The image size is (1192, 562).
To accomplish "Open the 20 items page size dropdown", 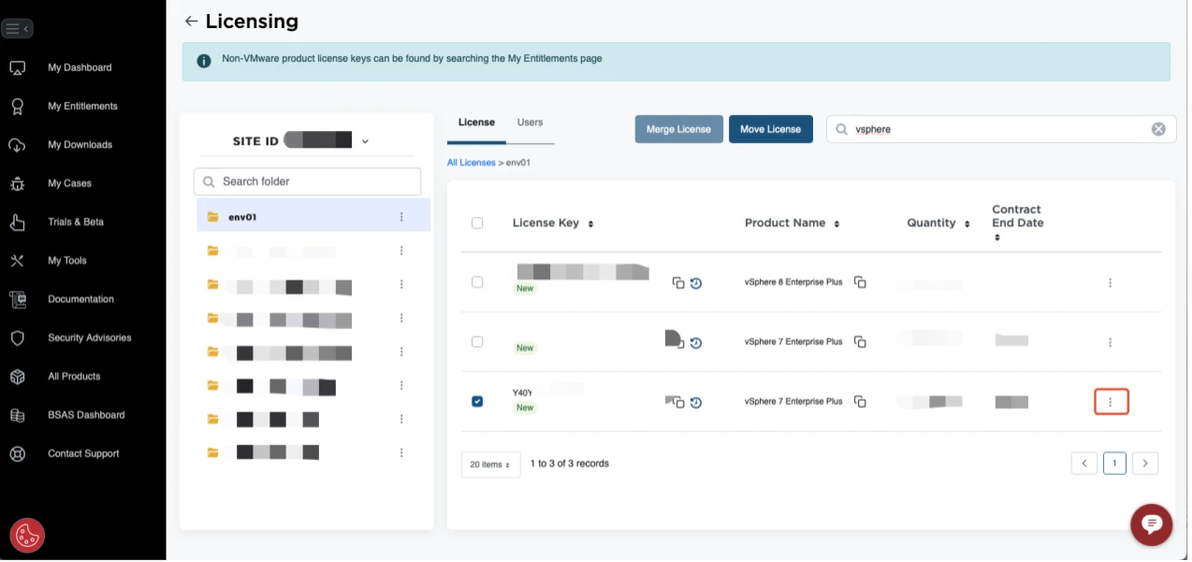I will click(x=490, y=464).
